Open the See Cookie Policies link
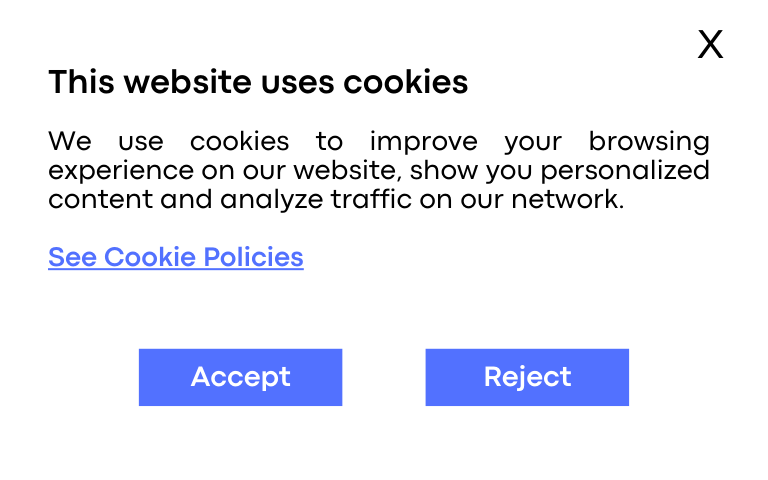Screen dimensions: 768x480 click(x=176, y=257)
